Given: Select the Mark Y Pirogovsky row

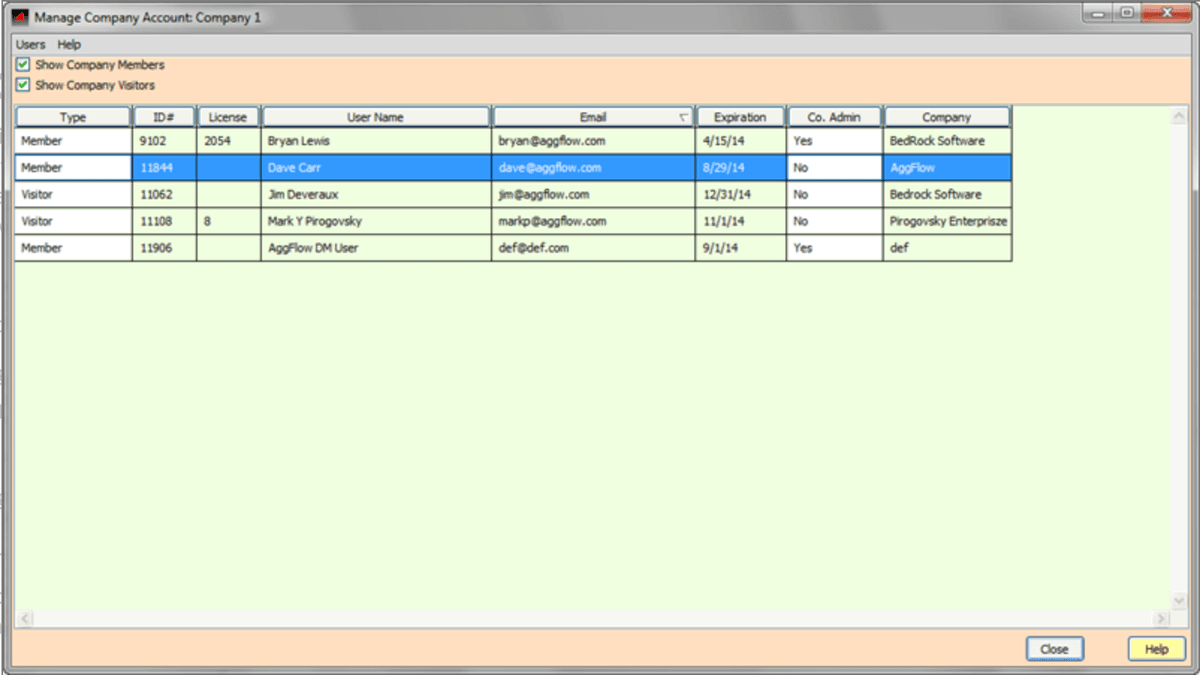Looking at the screenshot, I should (375, 221).
